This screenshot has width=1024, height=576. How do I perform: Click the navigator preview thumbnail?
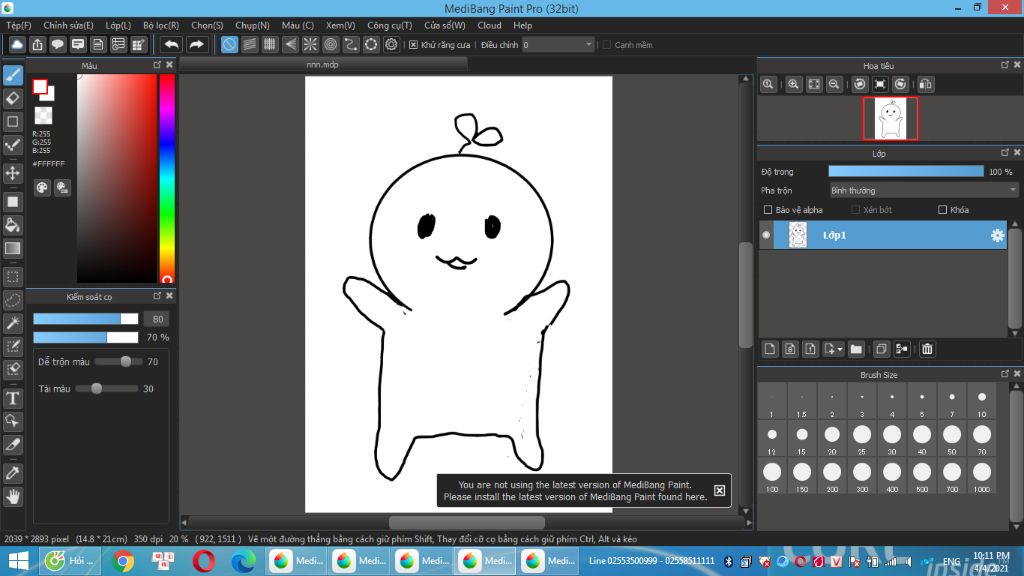pos(890,119)
